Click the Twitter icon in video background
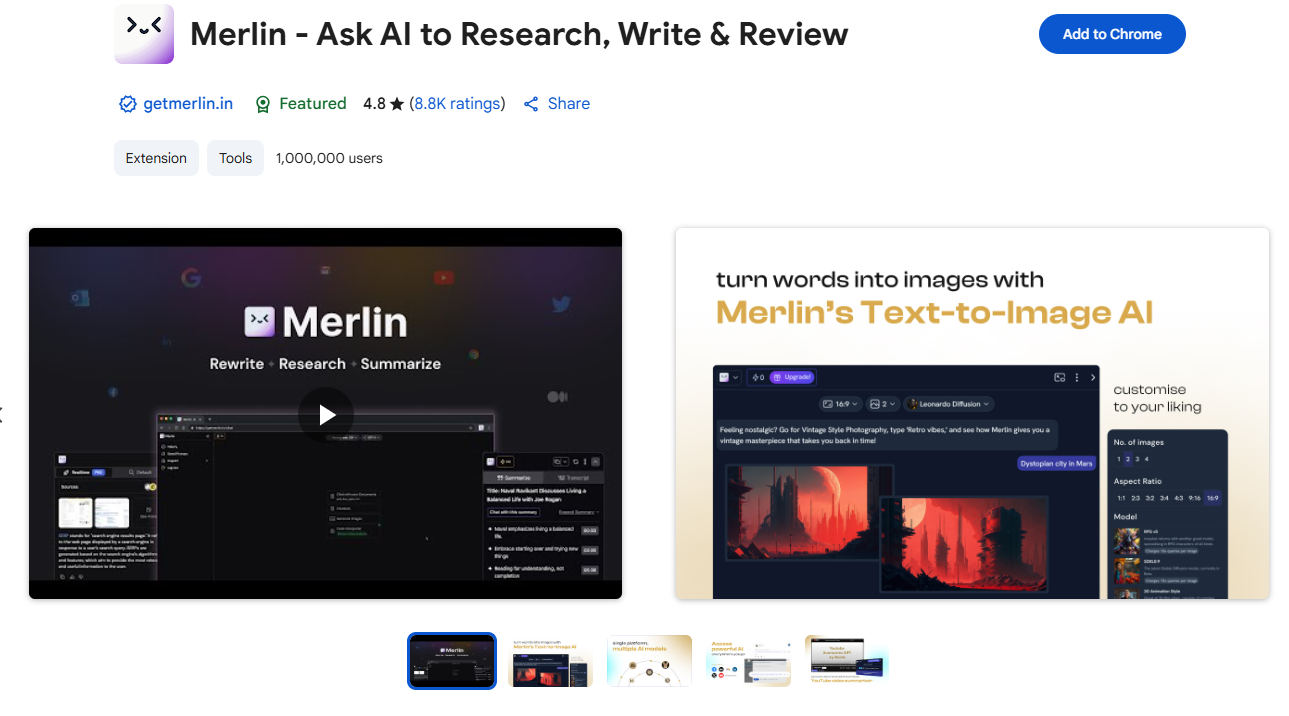The image size is (1289, 716). (561, 304)
